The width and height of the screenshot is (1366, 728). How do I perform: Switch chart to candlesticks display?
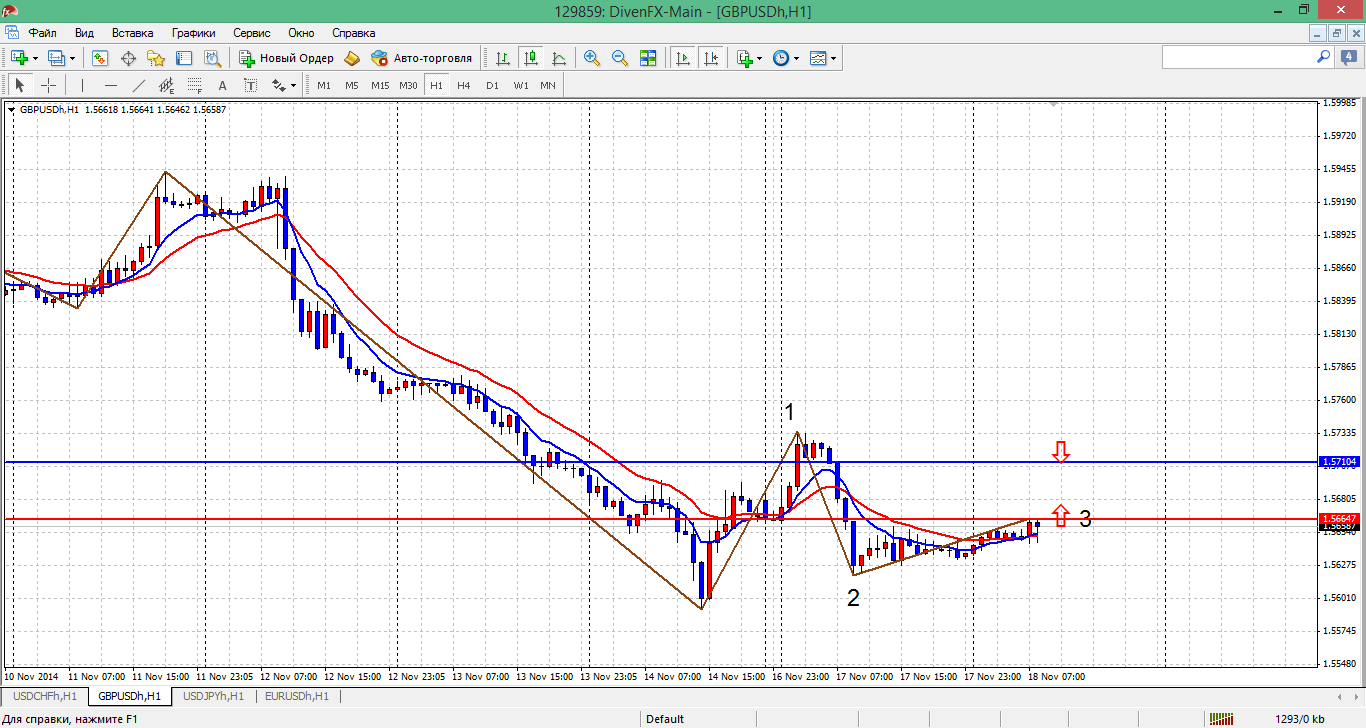tap(530, 58)
